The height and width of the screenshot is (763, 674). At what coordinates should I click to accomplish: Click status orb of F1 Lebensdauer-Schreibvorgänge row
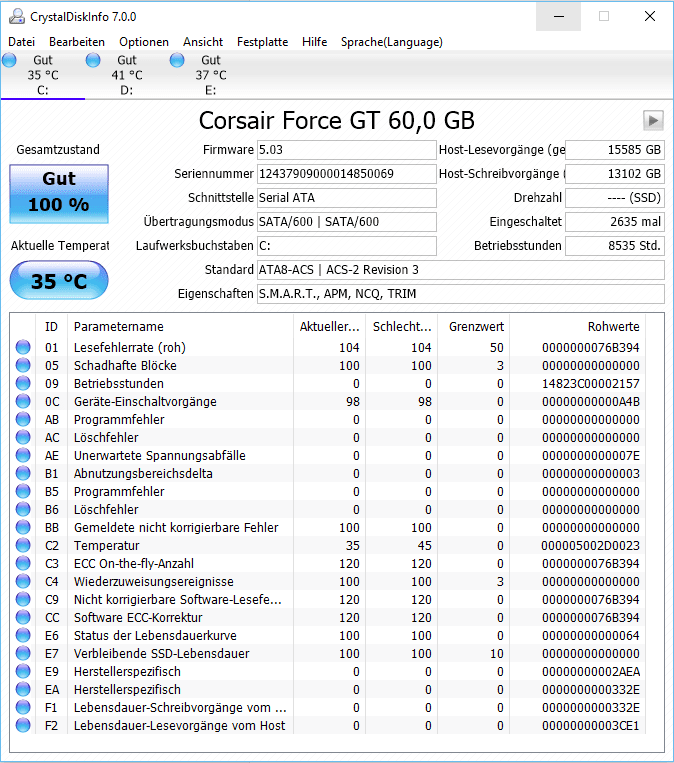[23, 708]
